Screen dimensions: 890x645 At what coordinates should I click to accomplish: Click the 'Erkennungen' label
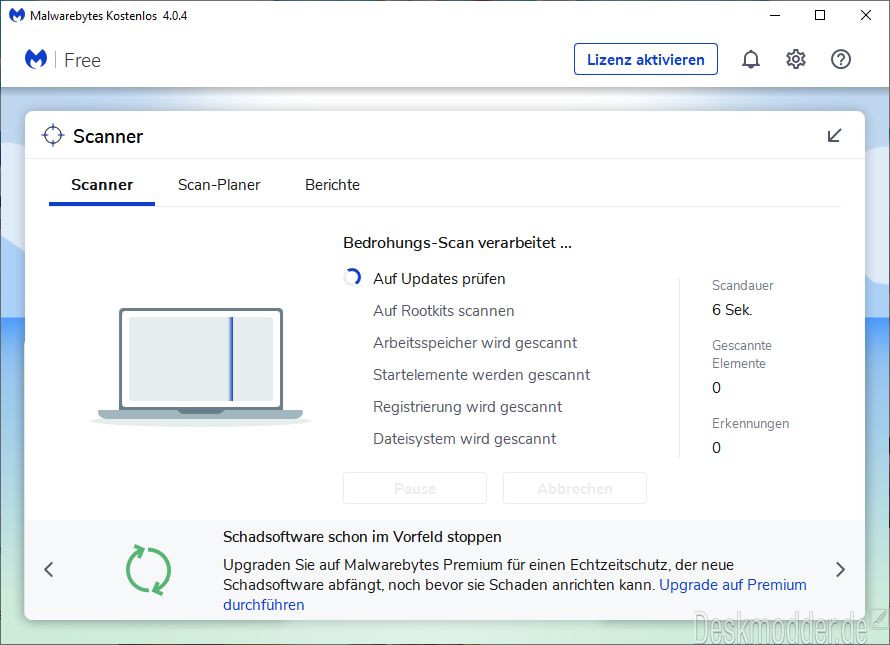[x=750, y=423]
